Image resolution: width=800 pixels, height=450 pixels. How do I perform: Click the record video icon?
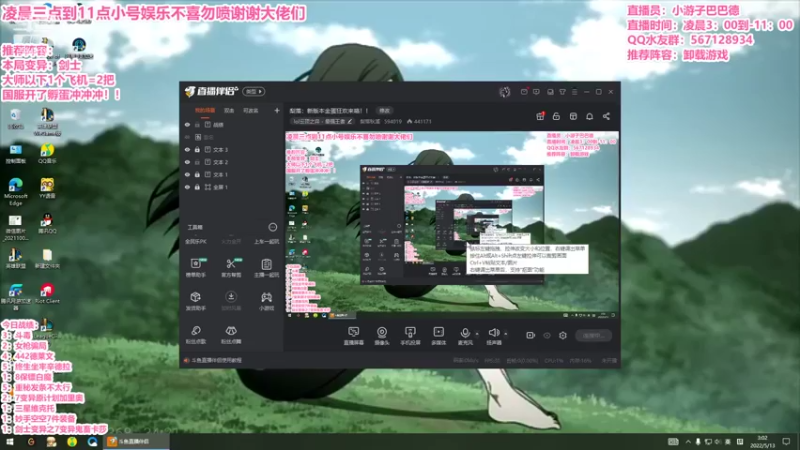[531, 335]
